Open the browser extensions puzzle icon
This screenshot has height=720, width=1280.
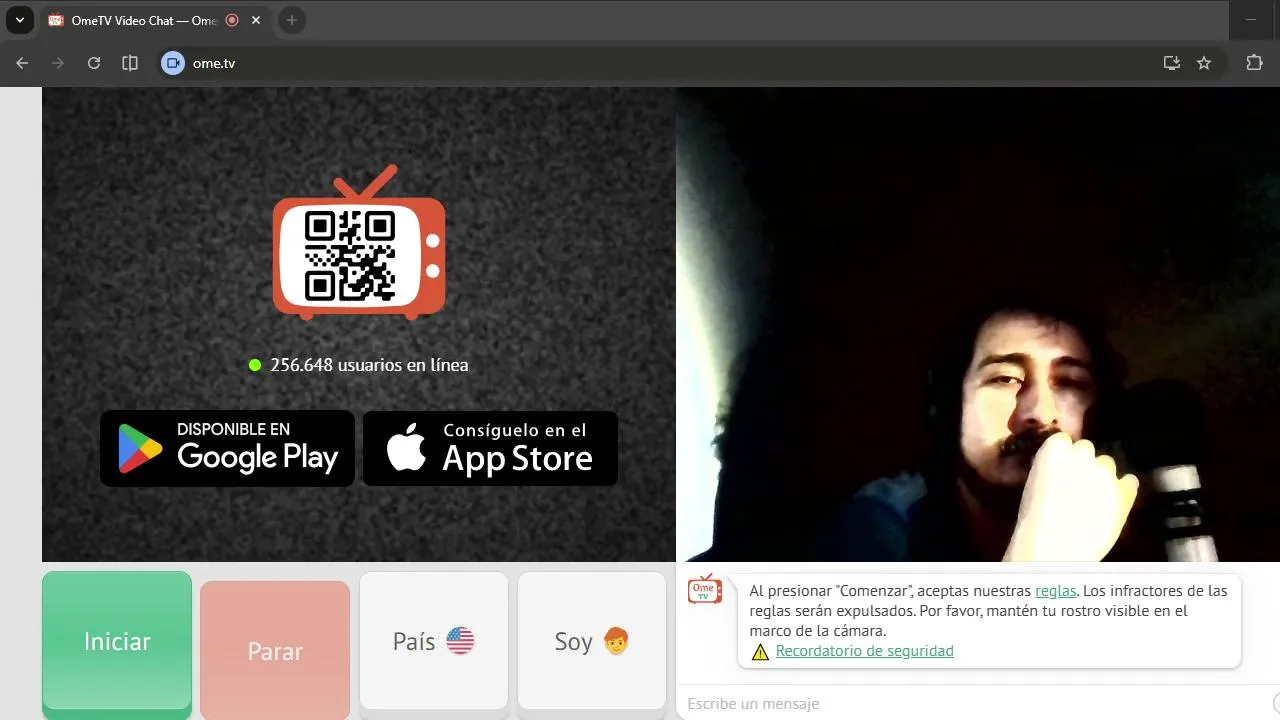click(x=1254, y=63)
